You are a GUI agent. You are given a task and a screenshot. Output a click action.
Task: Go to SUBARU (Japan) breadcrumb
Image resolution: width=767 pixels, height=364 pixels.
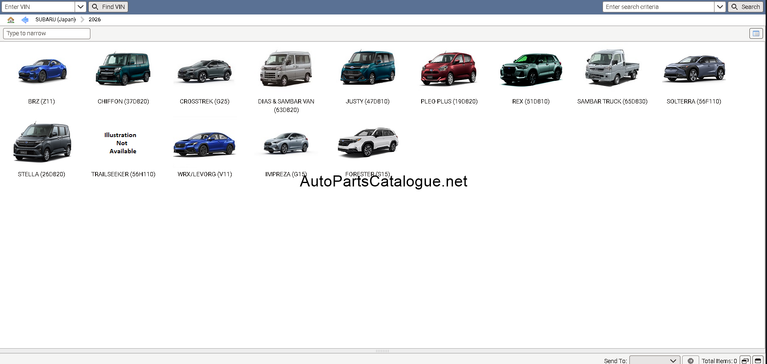[55, 20]
